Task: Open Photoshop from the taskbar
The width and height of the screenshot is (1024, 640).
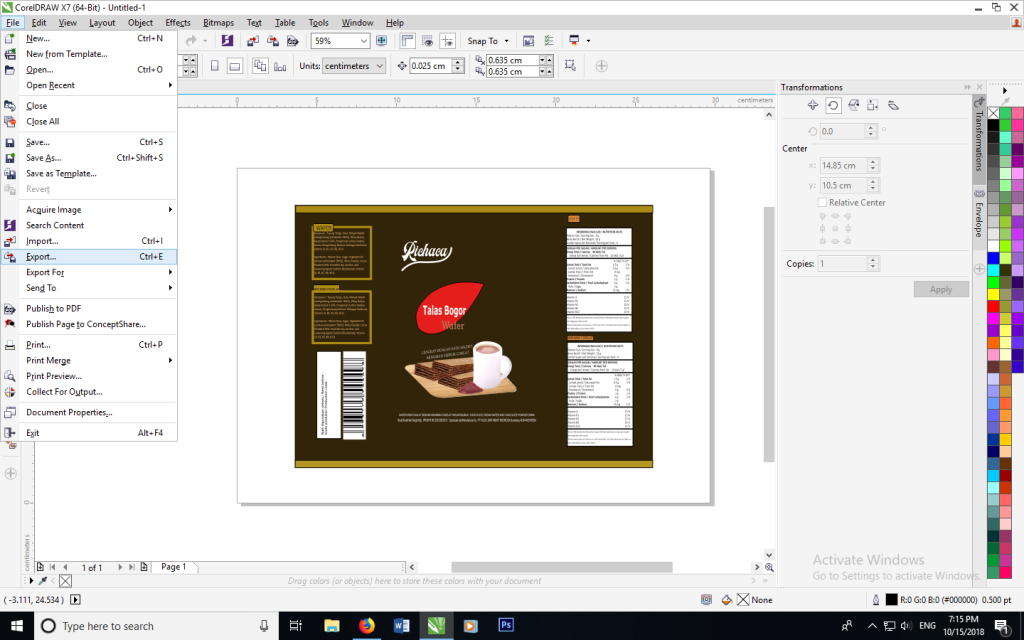Action: 505,626
